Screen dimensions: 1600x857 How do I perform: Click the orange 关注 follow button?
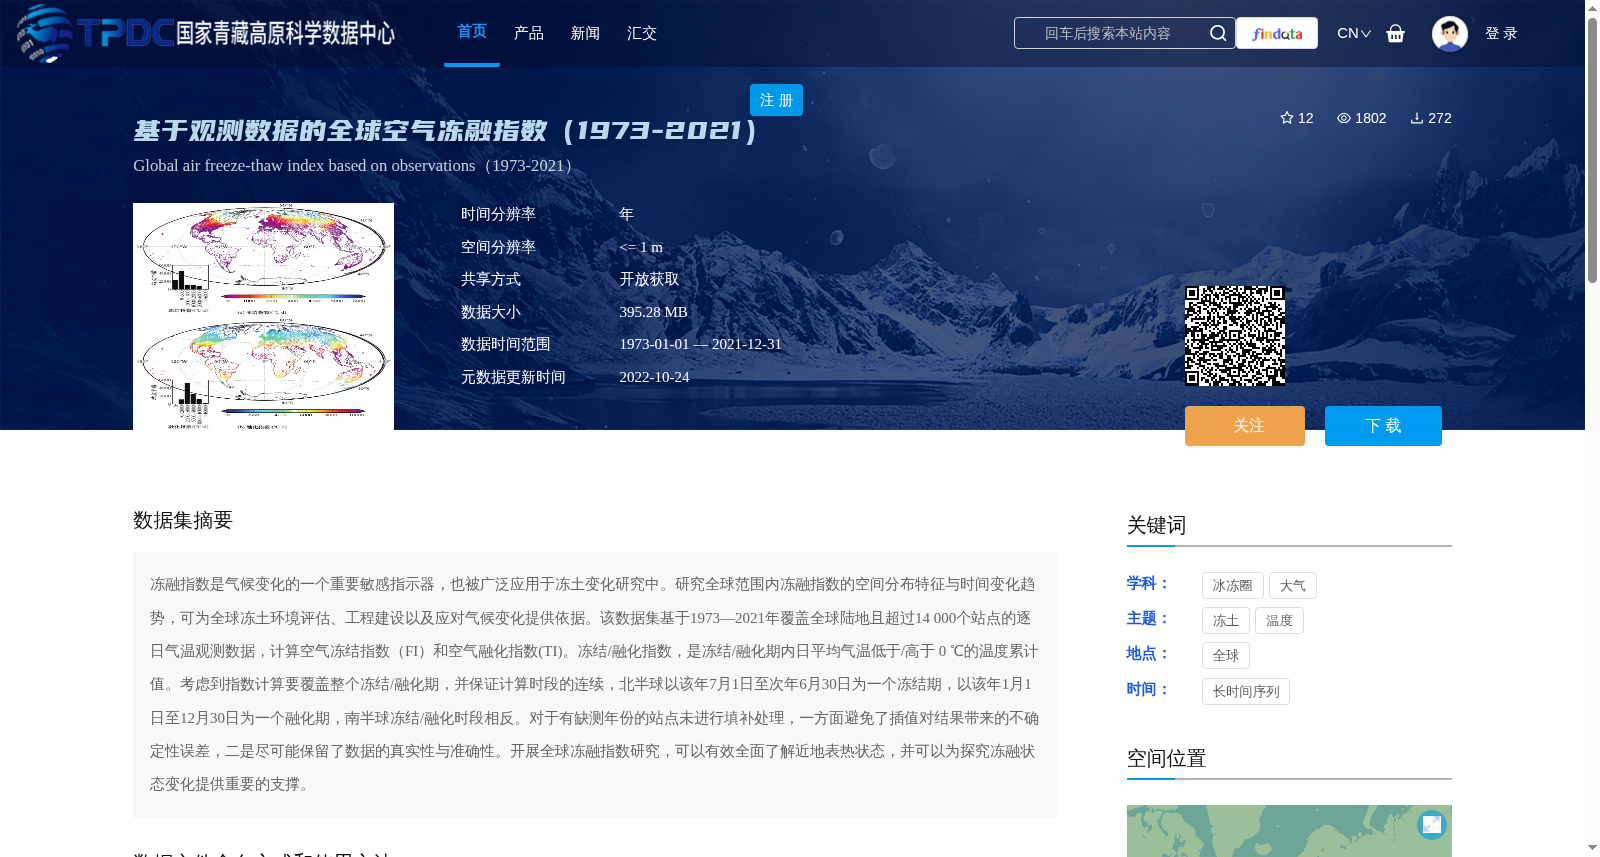(x=1245, y=426)
